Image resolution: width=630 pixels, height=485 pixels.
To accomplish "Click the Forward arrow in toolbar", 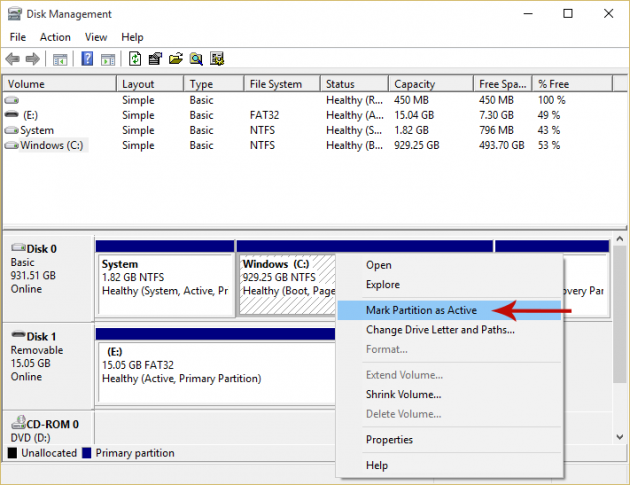I will pyautogui.click(x=33, y=59).
